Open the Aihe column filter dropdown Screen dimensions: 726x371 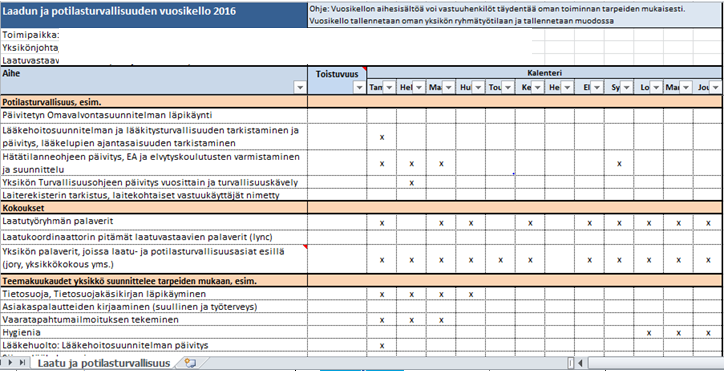coord(300,87)
